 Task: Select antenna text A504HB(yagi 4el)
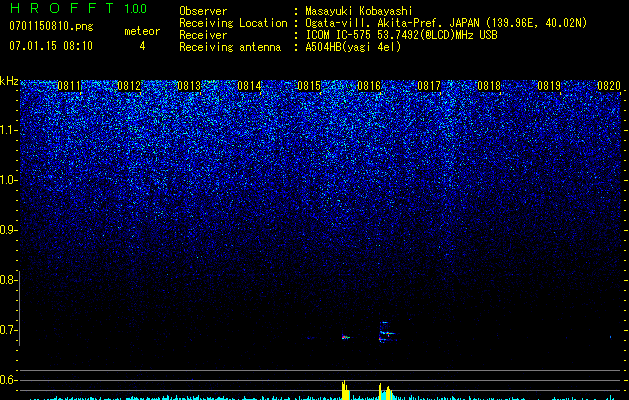tap(353, 47)
